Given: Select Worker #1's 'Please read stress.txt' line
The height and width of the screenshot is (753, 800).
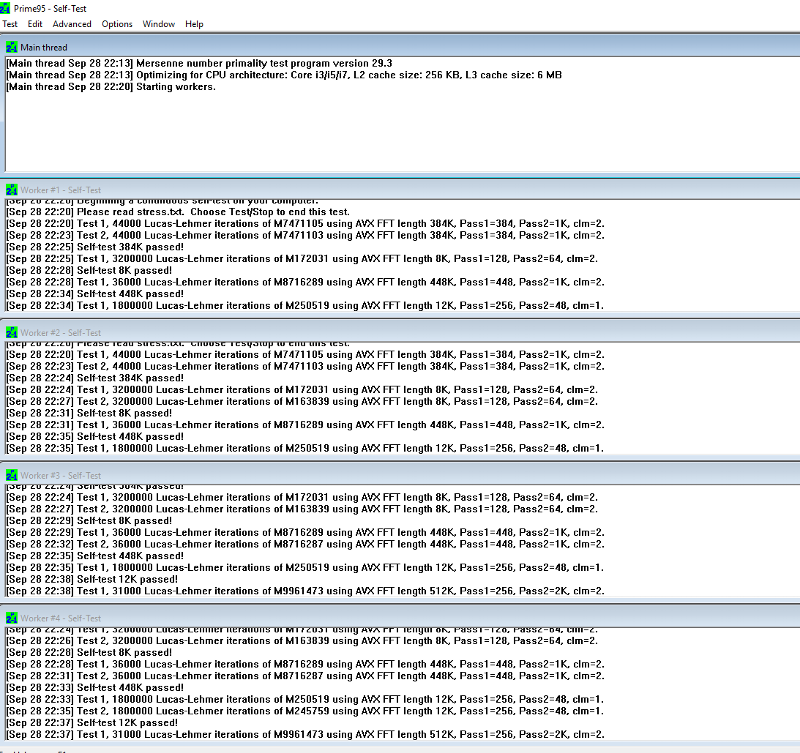Looking at the screenshot, I should (x=178, y=212).
